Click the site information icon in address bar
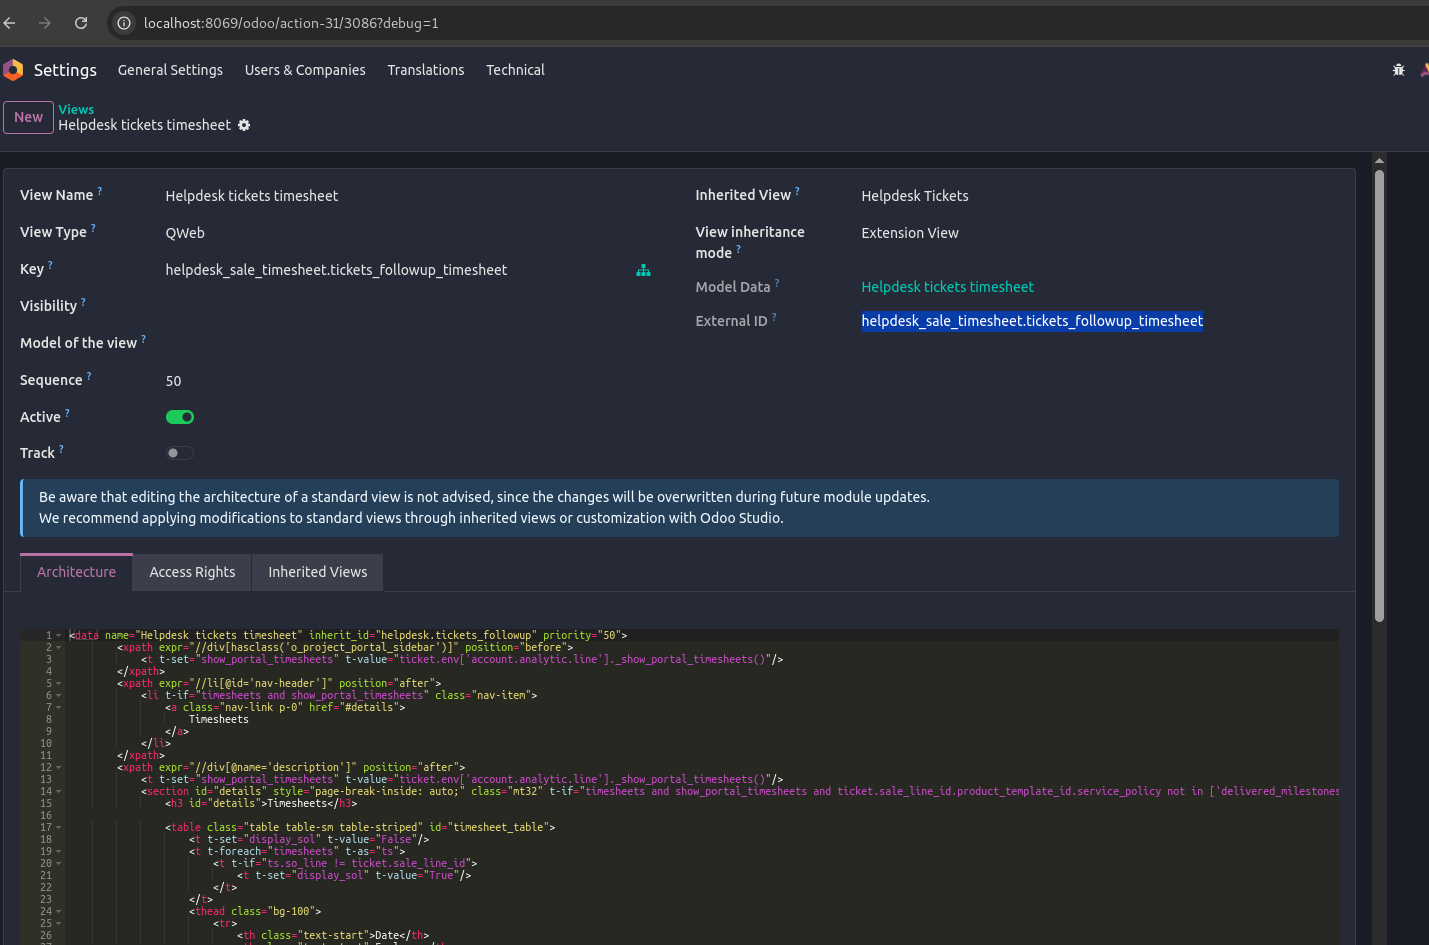The image size is (1429, 945). [124, 23]
